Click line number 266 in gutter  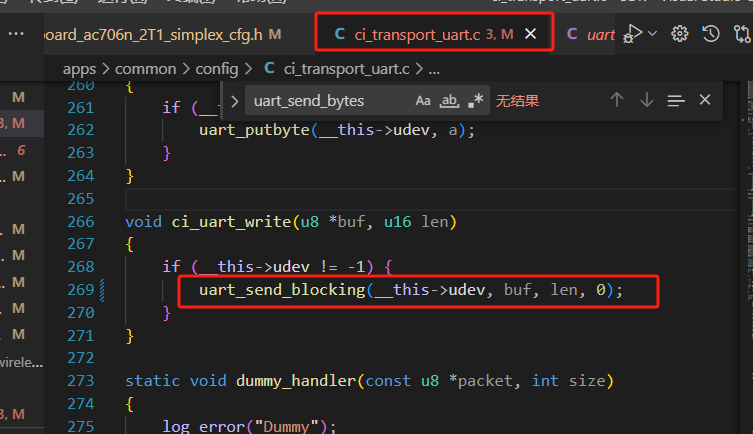click(x=81, y=222)
